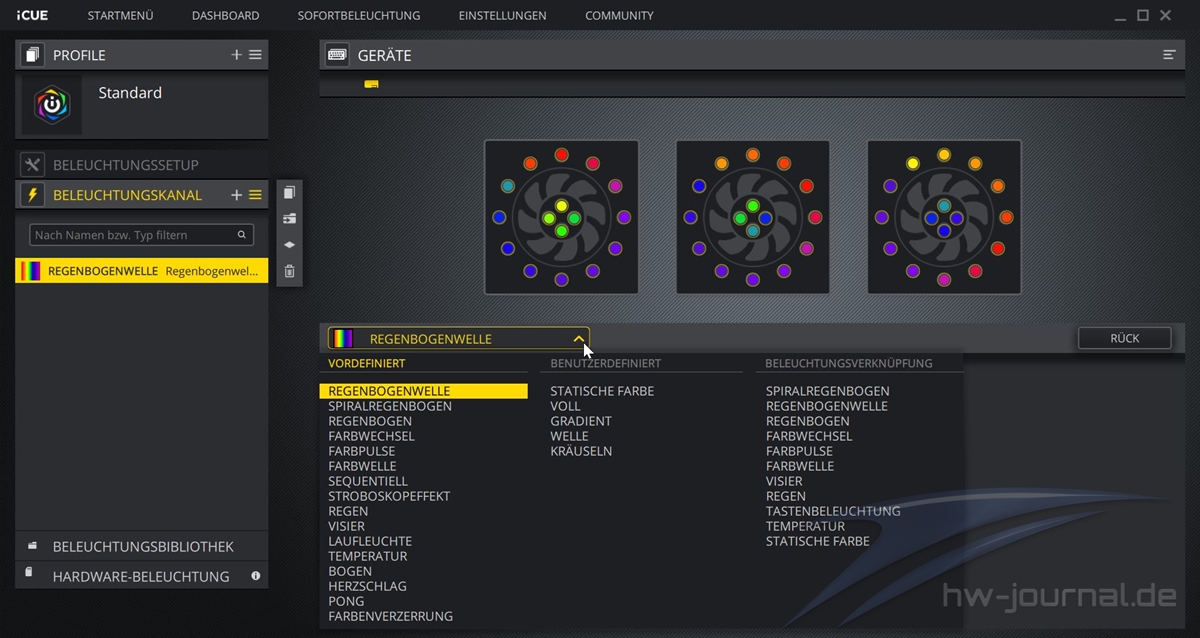This screenshot has height=638, width=1200.
Task: Select custom effect Kräuseln
Action: pos(581,451)
